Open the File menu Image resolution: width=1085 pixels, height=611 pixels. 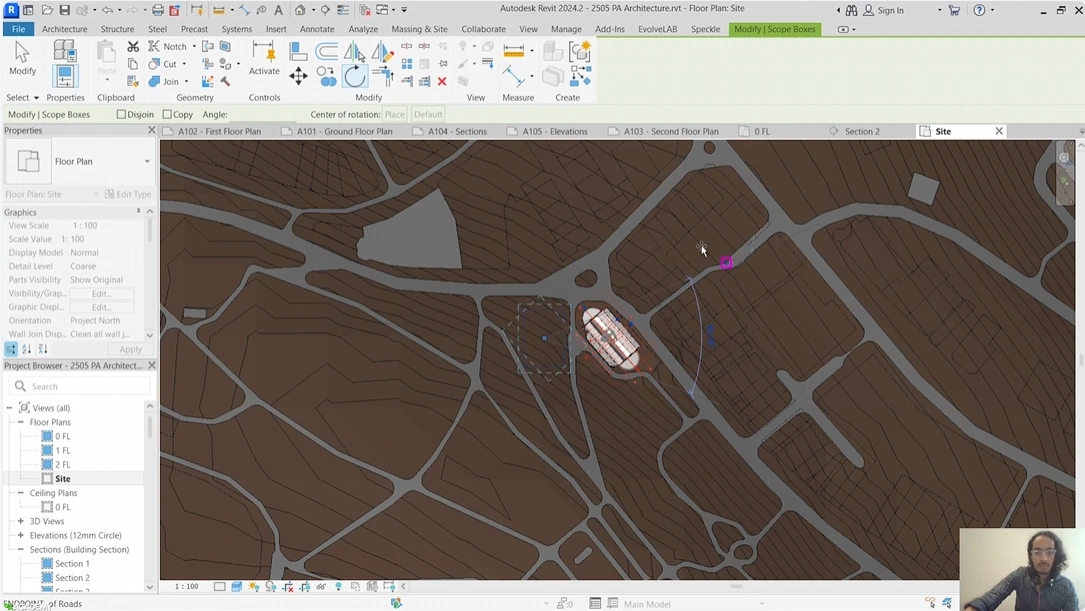[19, 29]
